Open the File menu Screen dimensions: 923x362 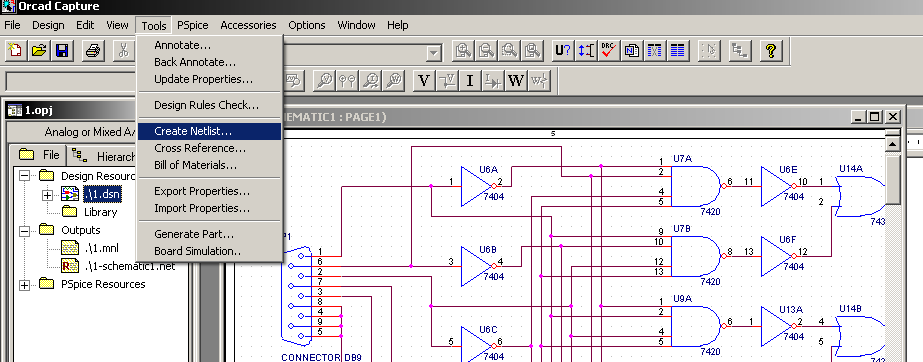pyautogui.click(x=12, y=25)
